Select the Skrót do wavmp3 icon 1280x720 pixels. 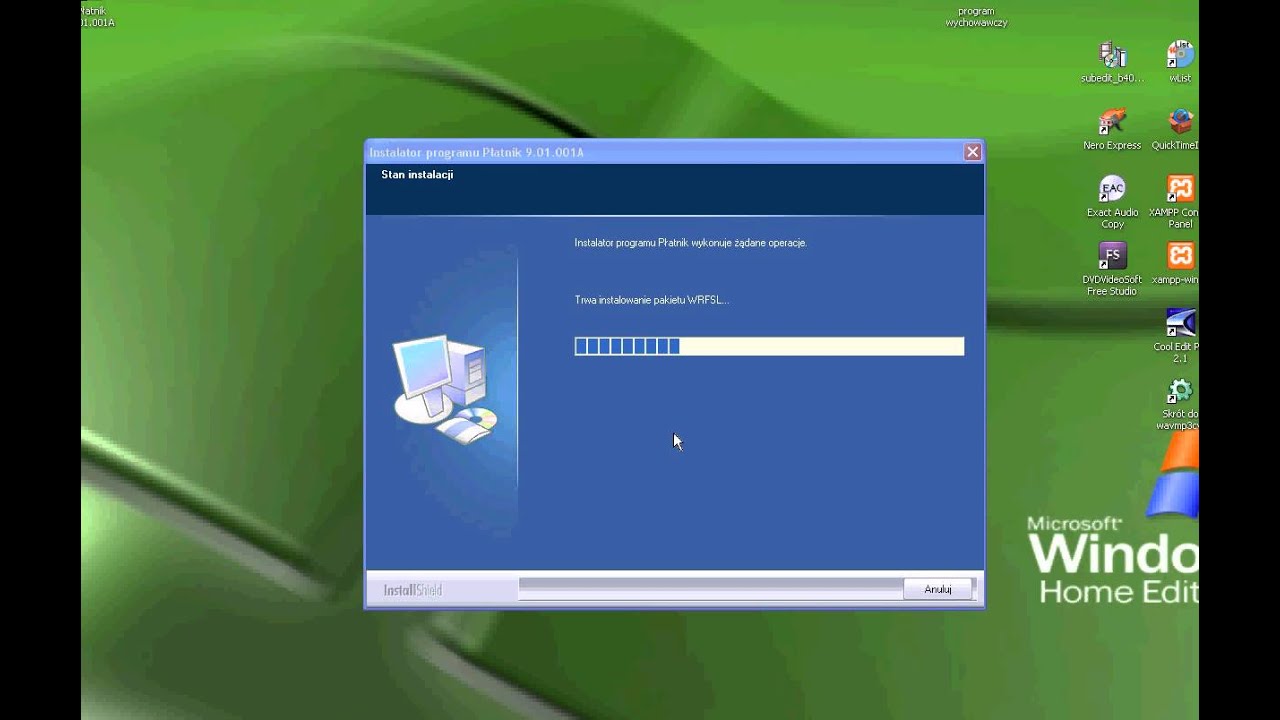pyautogui.click(x=1178, y=403)
